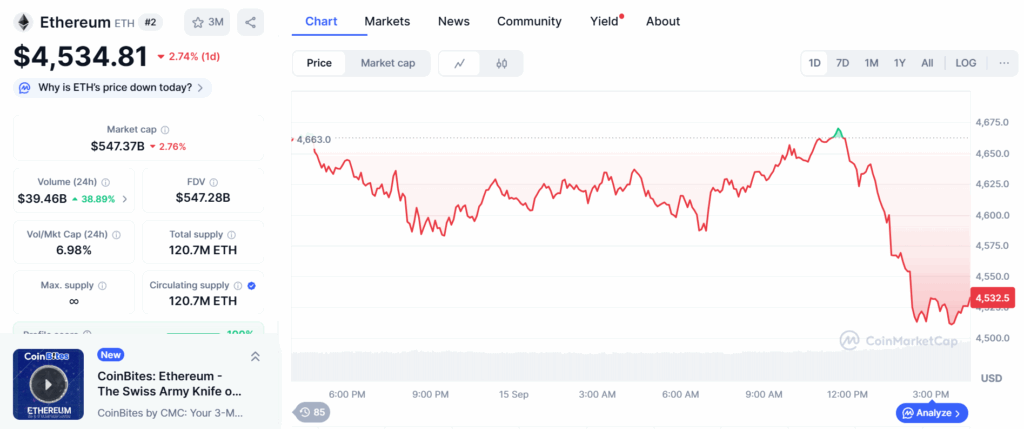Add Ethereum to watchlist via star button

pos(208,22)
